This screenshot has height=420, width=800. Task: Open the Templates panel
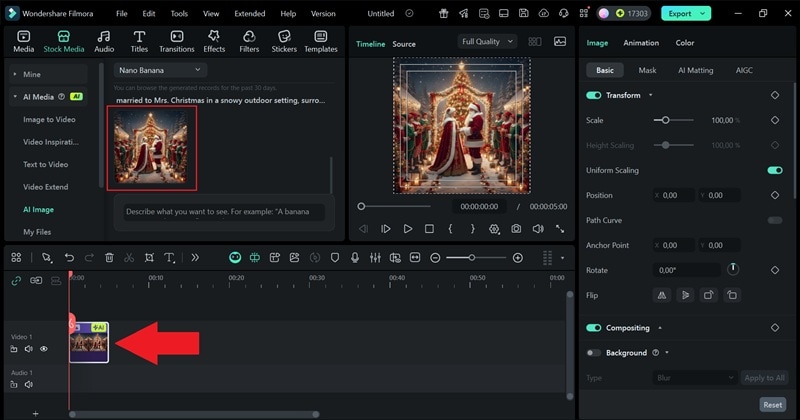coord(321,42)
